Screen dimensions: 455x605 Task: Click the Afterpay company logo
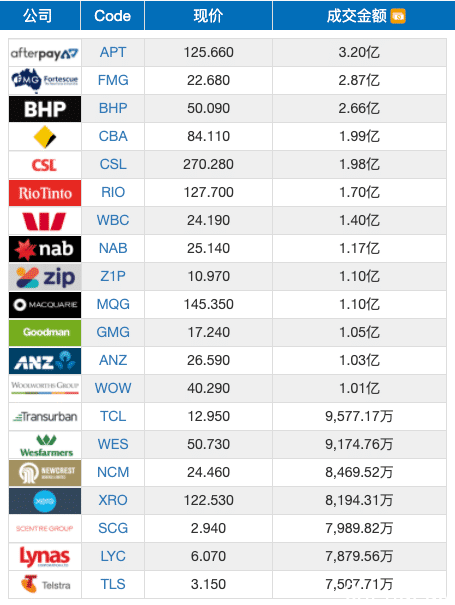(x=45, y=53)
